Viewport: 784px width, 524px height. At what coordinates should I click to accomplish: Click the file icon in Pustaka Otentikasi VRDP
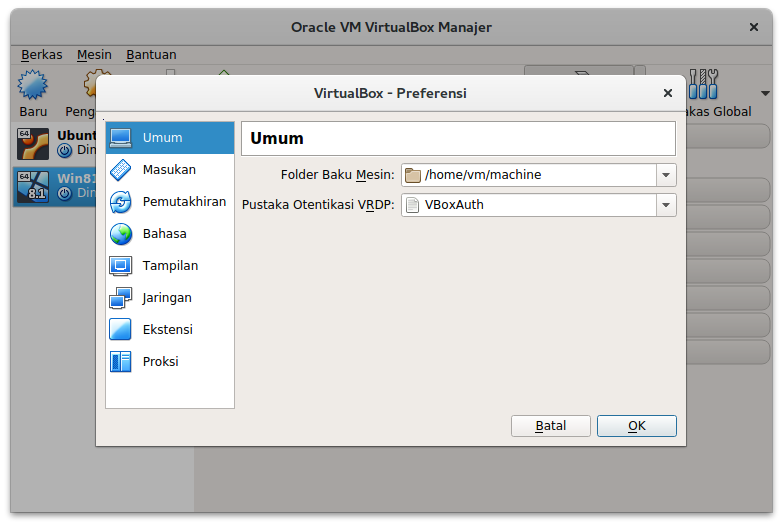412,205
